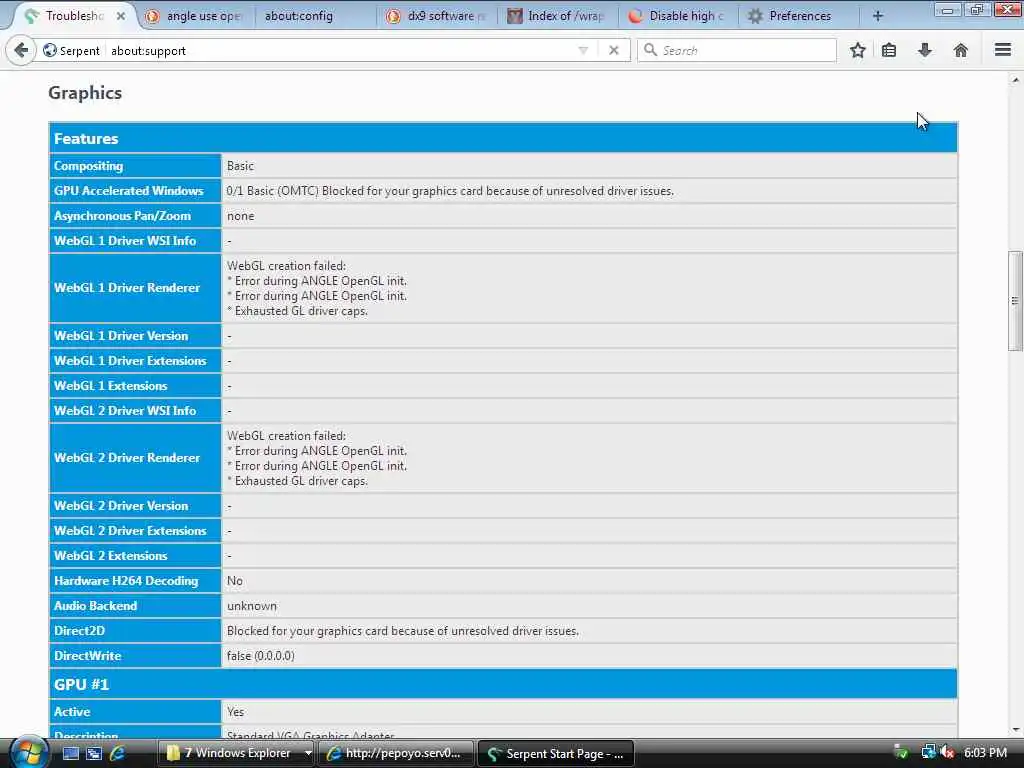Select the Serpent Start Page taskbar button
Viewport: 1024px width, 768px height.
[x=556, y=753]
